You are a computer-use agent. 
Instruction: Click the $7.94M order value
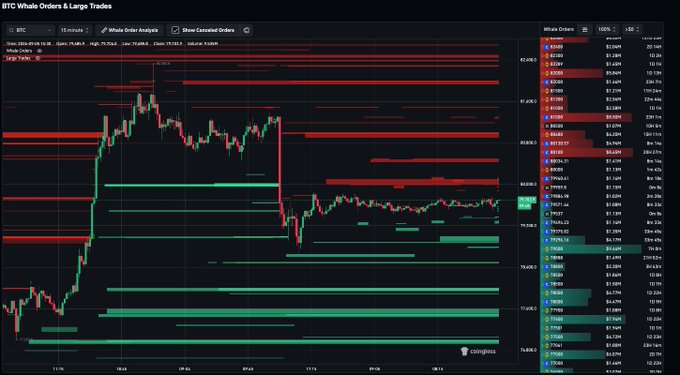[614, 319]
